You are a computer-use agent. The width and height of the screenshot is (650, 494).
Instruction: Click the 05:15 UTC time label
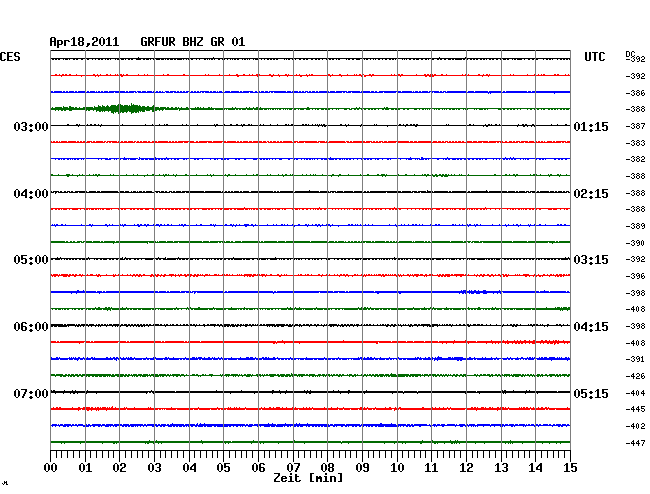coord(591,393)
